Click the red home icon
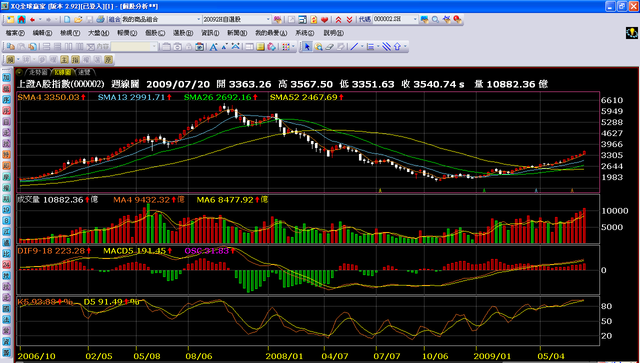This screenshot has width=640, height=363. [x=22, y=19]
